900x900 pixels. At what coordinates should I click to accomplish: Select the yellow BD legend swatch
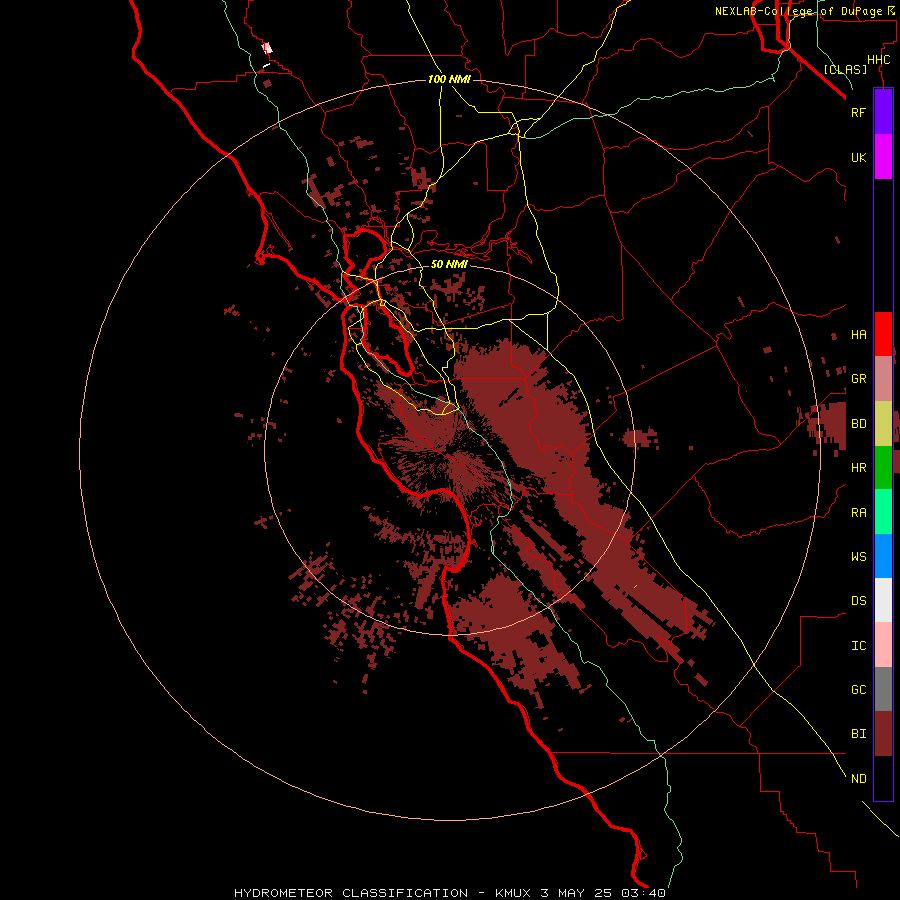(x=883, y=423)
